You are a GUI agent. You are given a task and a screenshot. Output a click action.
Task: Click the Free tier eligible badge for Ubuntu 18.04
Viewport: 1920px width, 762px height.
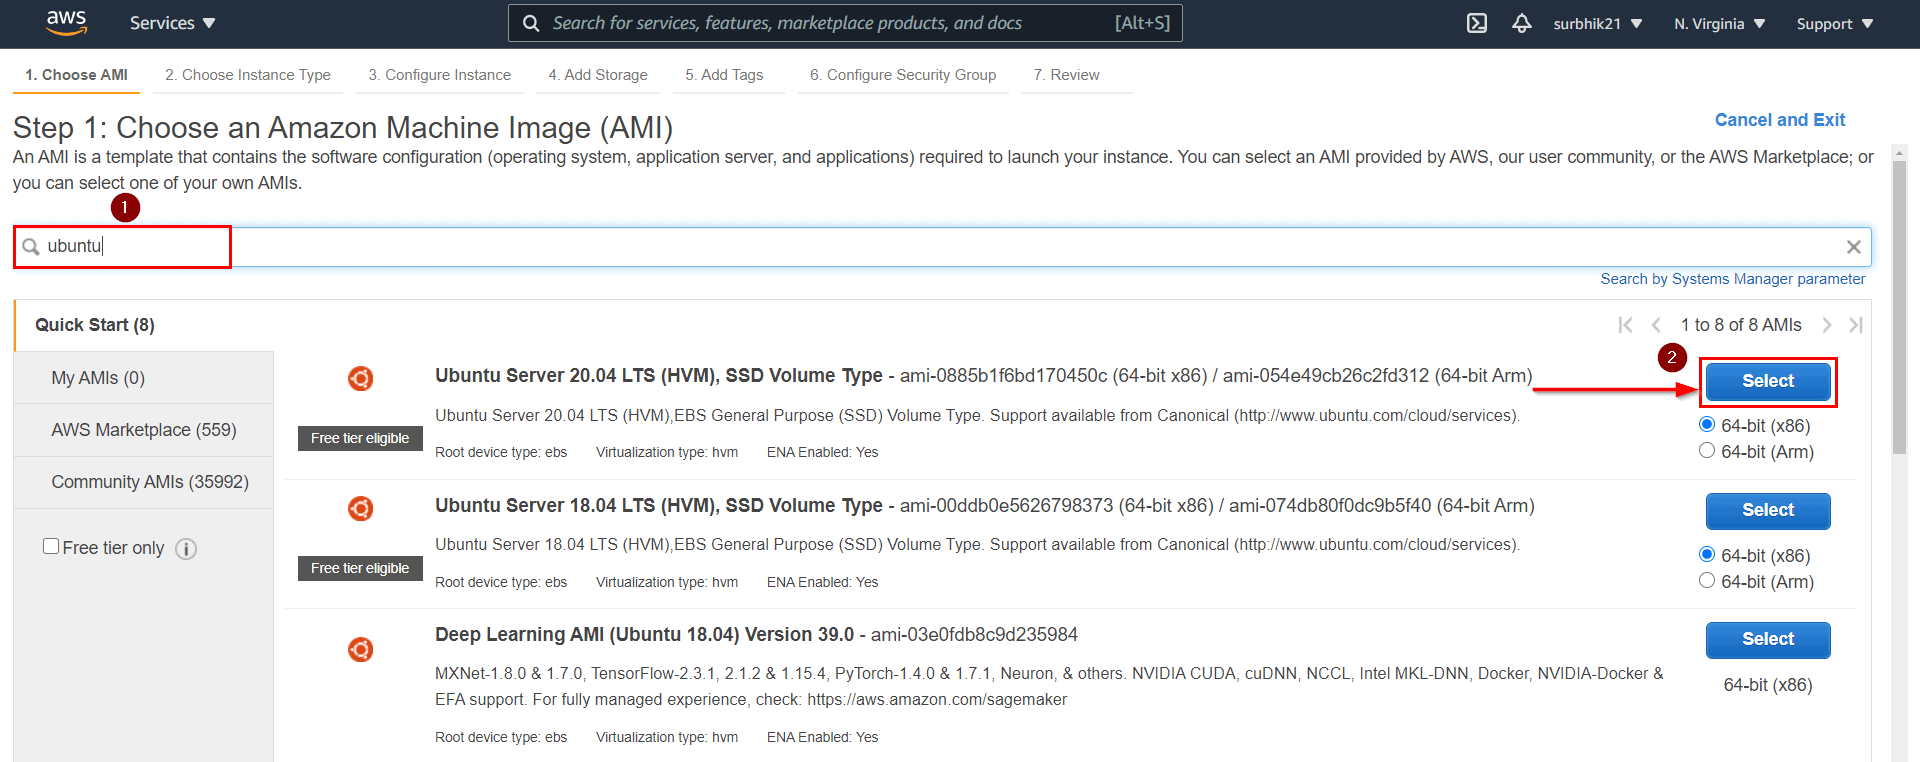click(x=360, y=569)
